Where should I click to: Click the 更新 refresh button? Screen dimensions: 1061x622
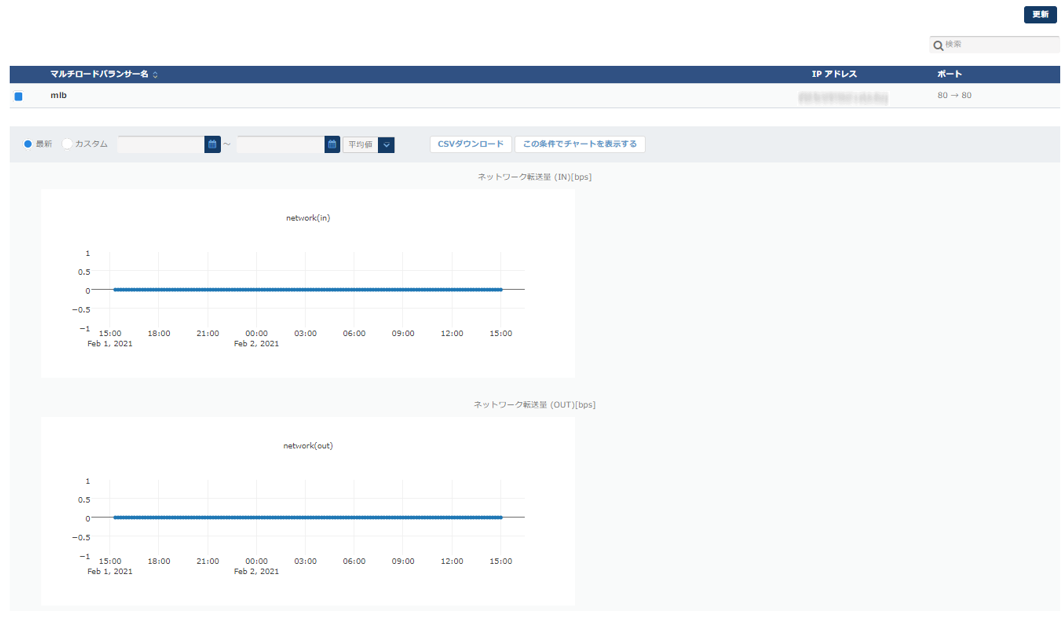[1040, 15]
